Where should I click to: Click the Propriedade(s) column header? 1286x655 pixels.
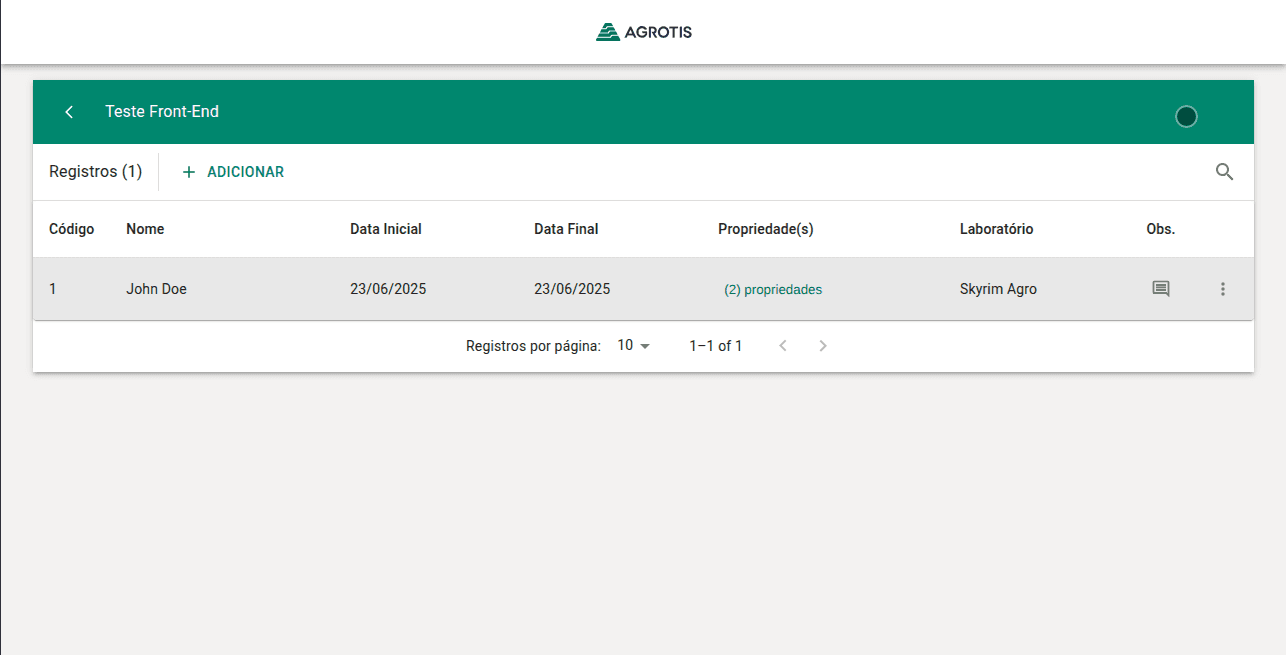tap(766, 229)
